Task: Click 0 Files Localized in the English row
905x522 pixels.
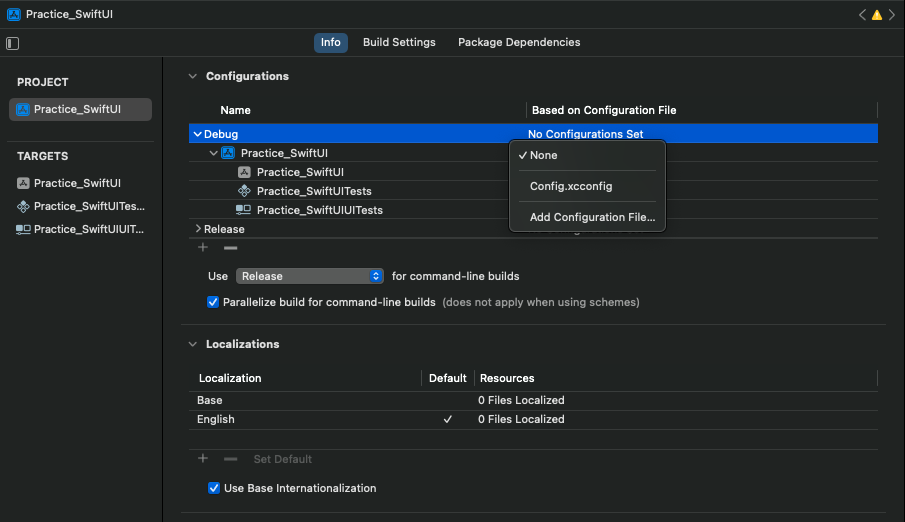Action: (x=521, y=419)
